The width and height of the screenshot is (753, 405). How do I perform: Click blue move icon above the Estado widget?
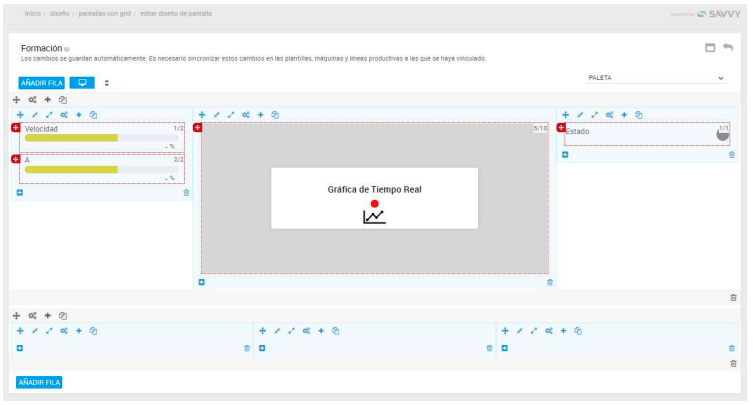[x=566, y=115]
